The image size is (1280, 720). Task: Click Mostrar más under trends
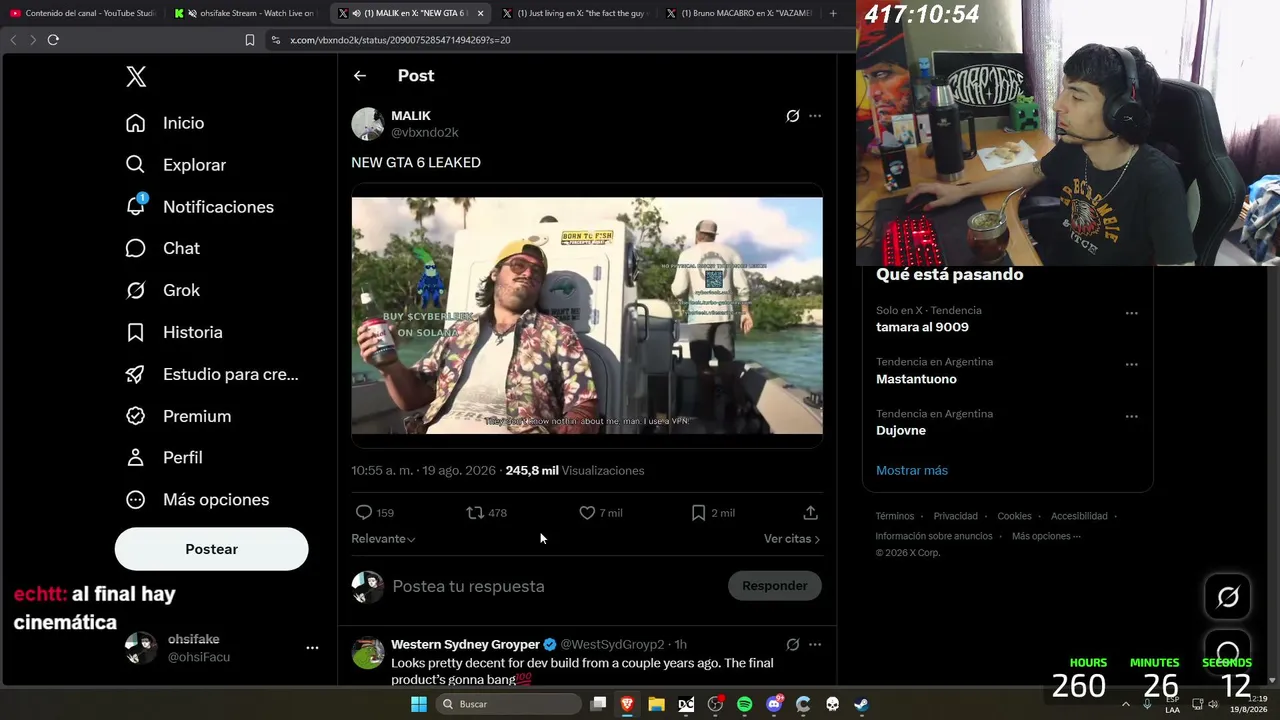(912, 471)
